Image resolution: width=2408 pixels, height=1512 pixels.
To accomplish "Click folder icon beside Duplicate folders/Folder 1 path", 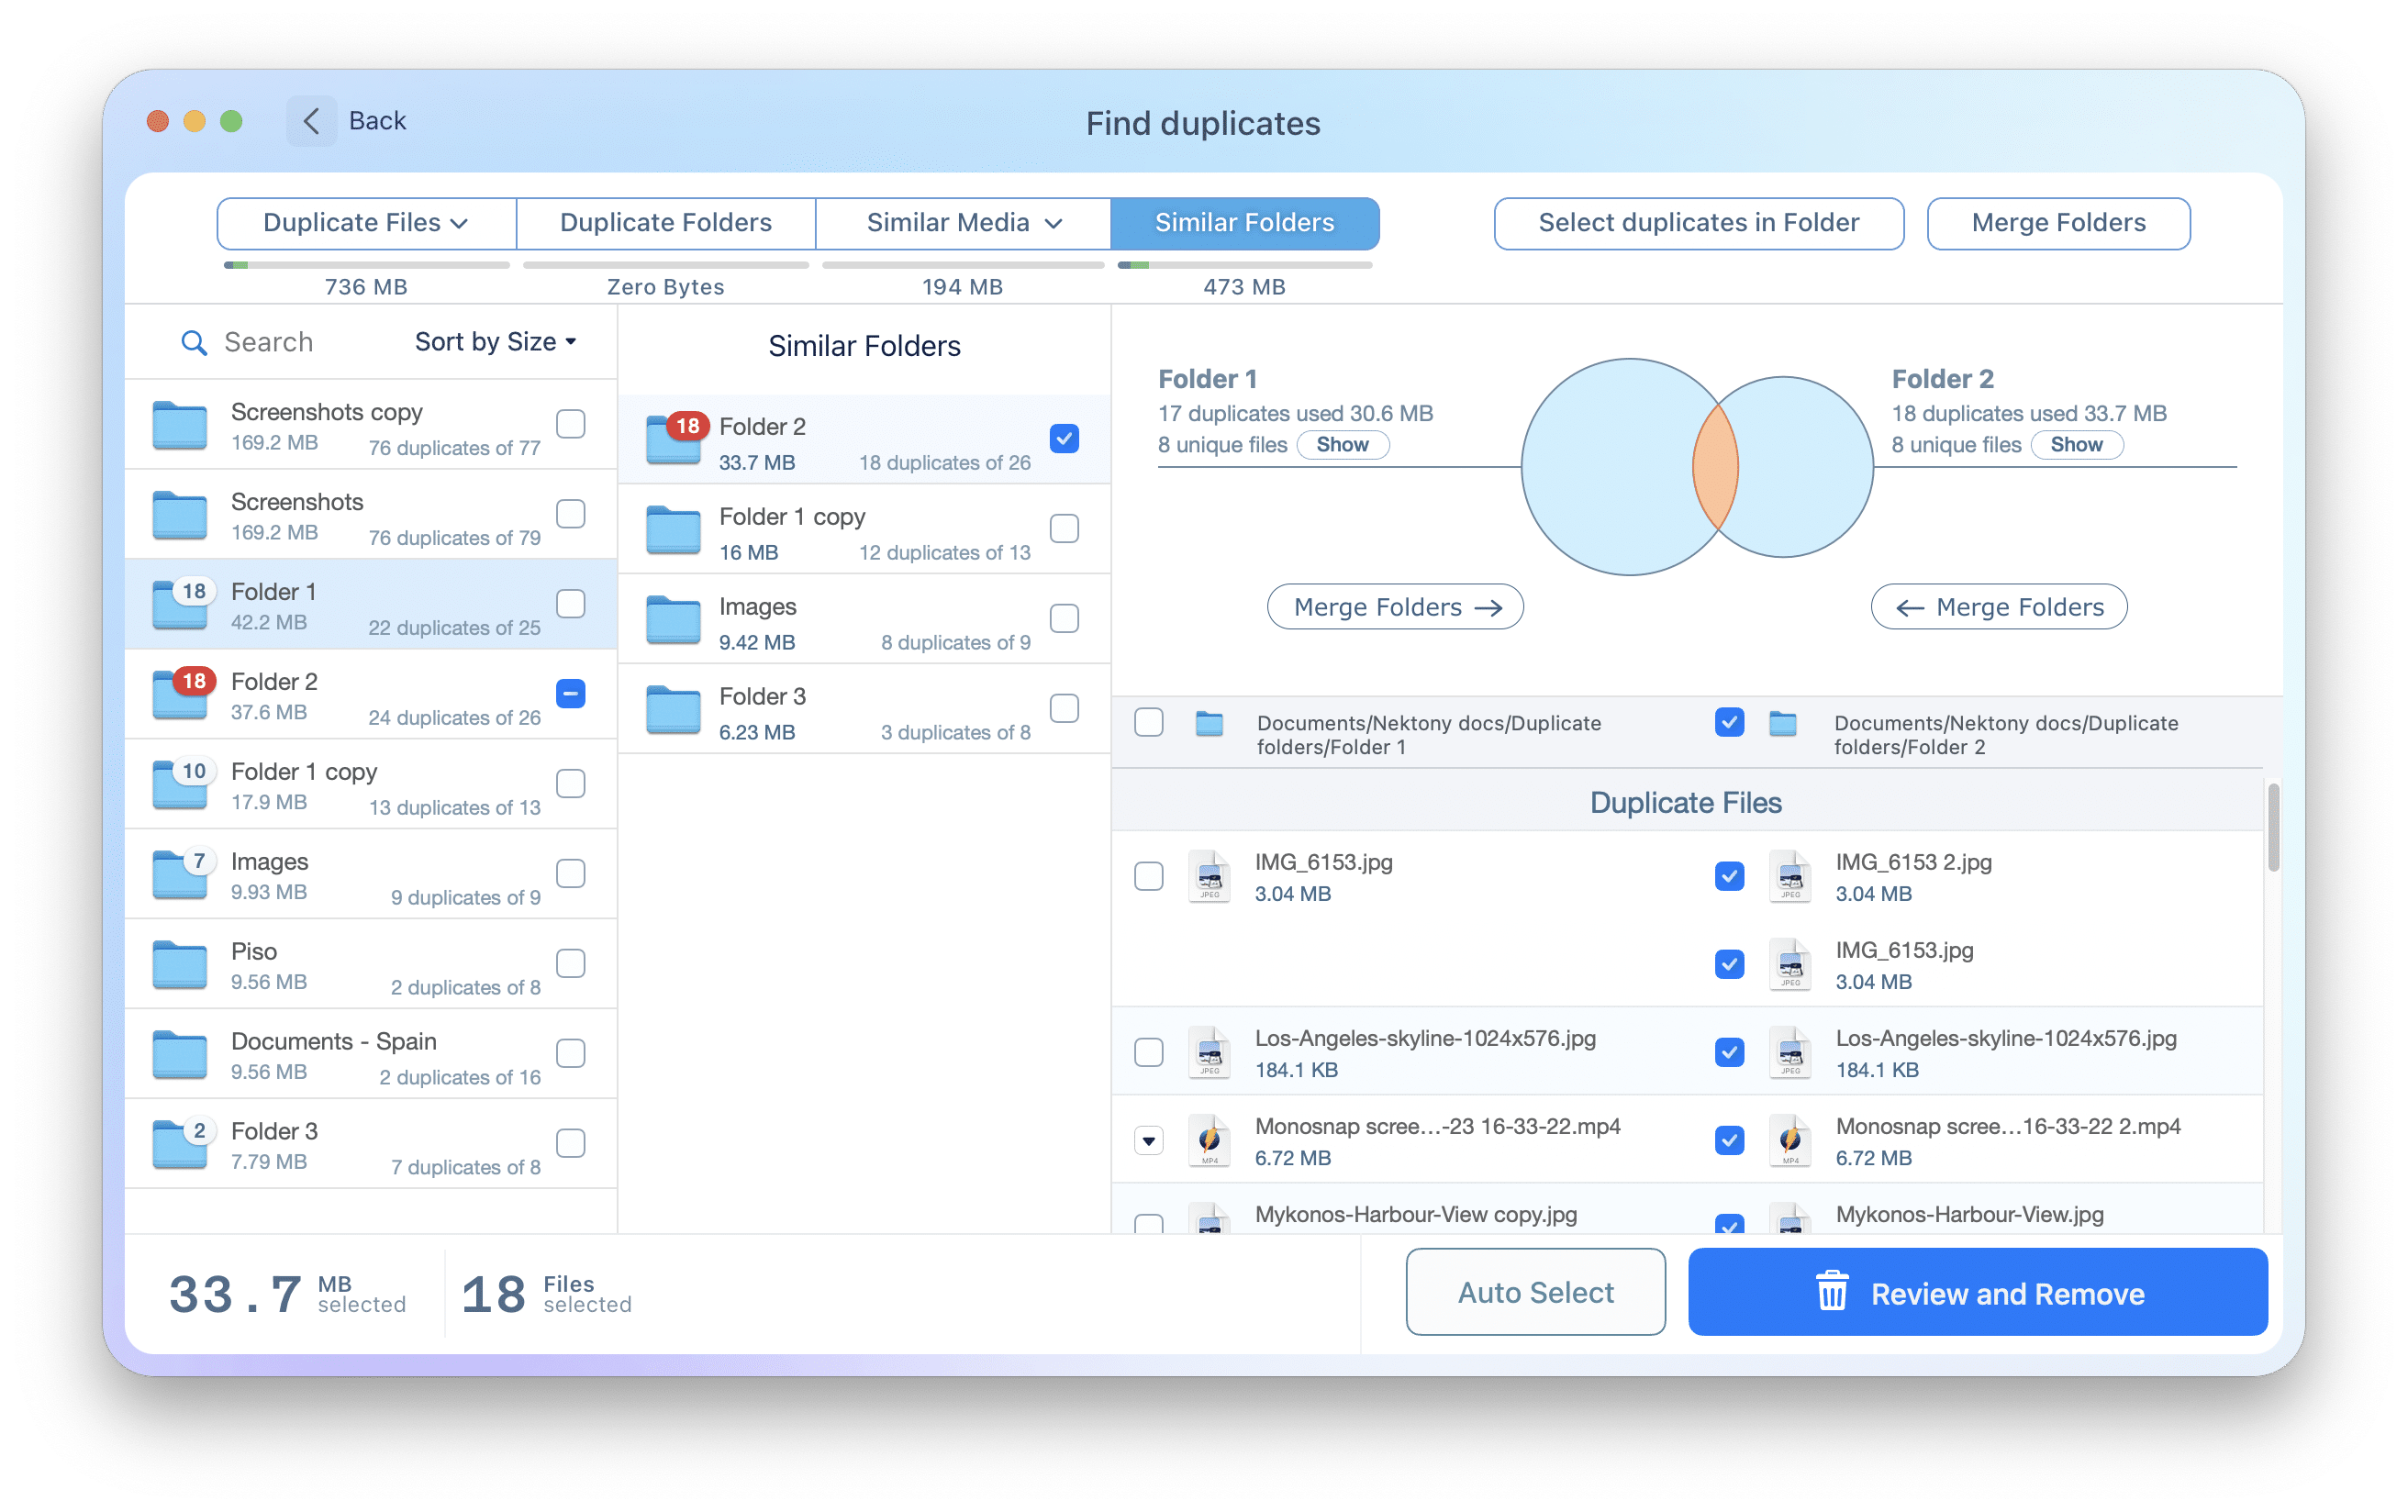I will (x=1210, y=724).
